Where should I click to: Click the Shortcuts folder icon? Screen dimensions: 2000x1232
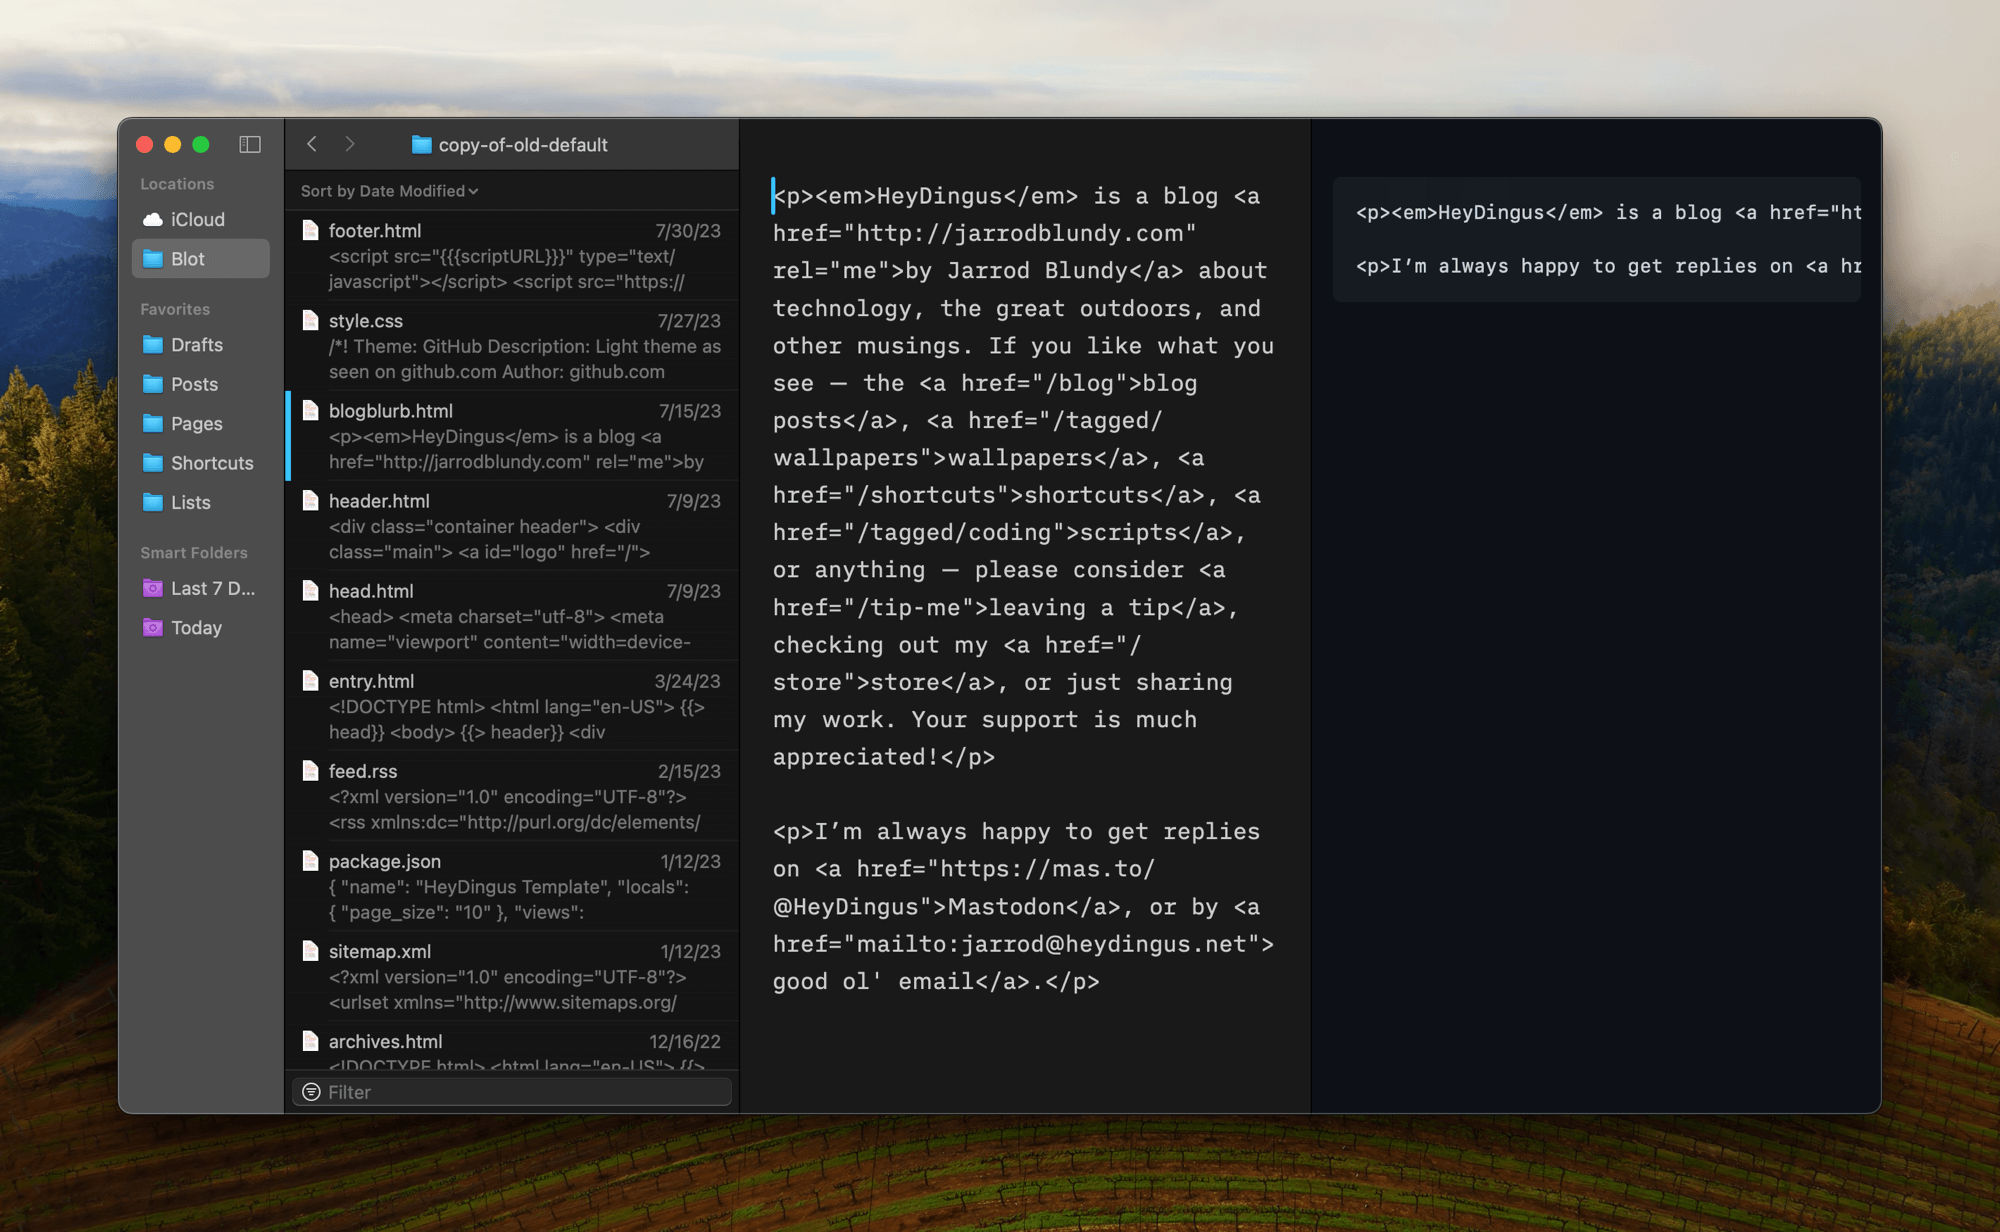pos(153,463)
